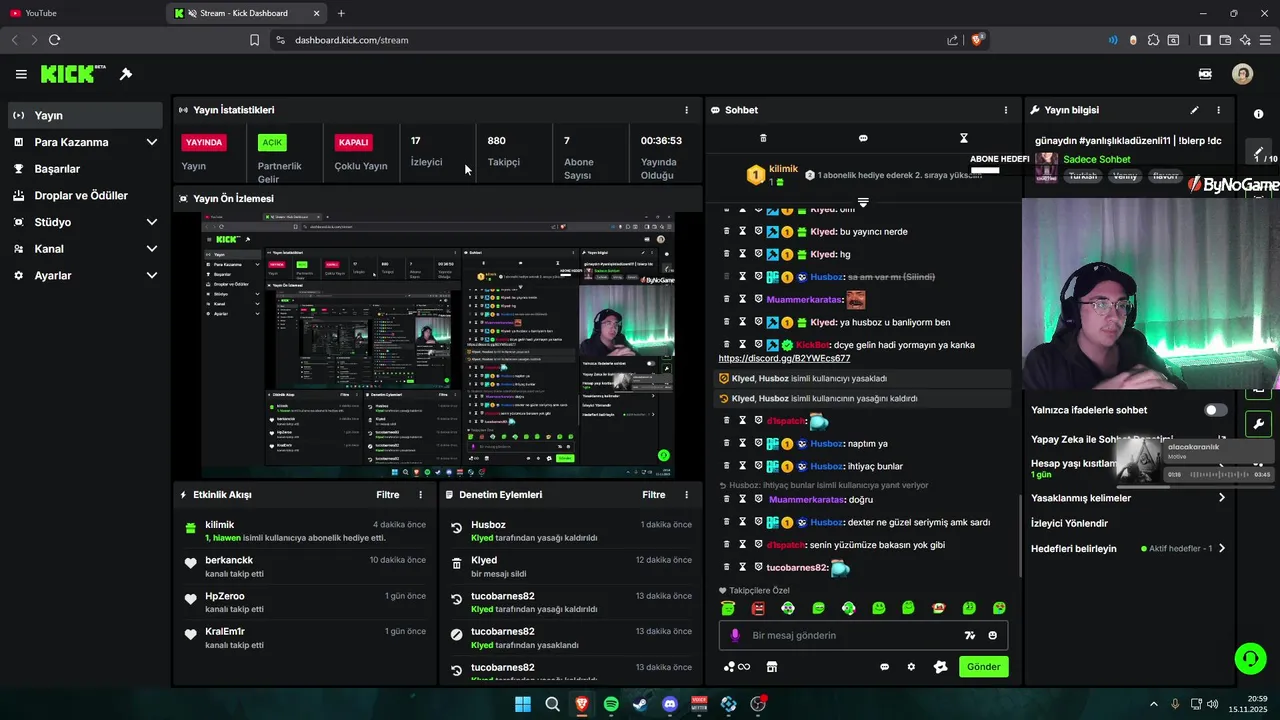Click the pin icon beside Kick logo
This screenshot has height=720, width=1280.
pyautogui.click(x=126, y=74)
